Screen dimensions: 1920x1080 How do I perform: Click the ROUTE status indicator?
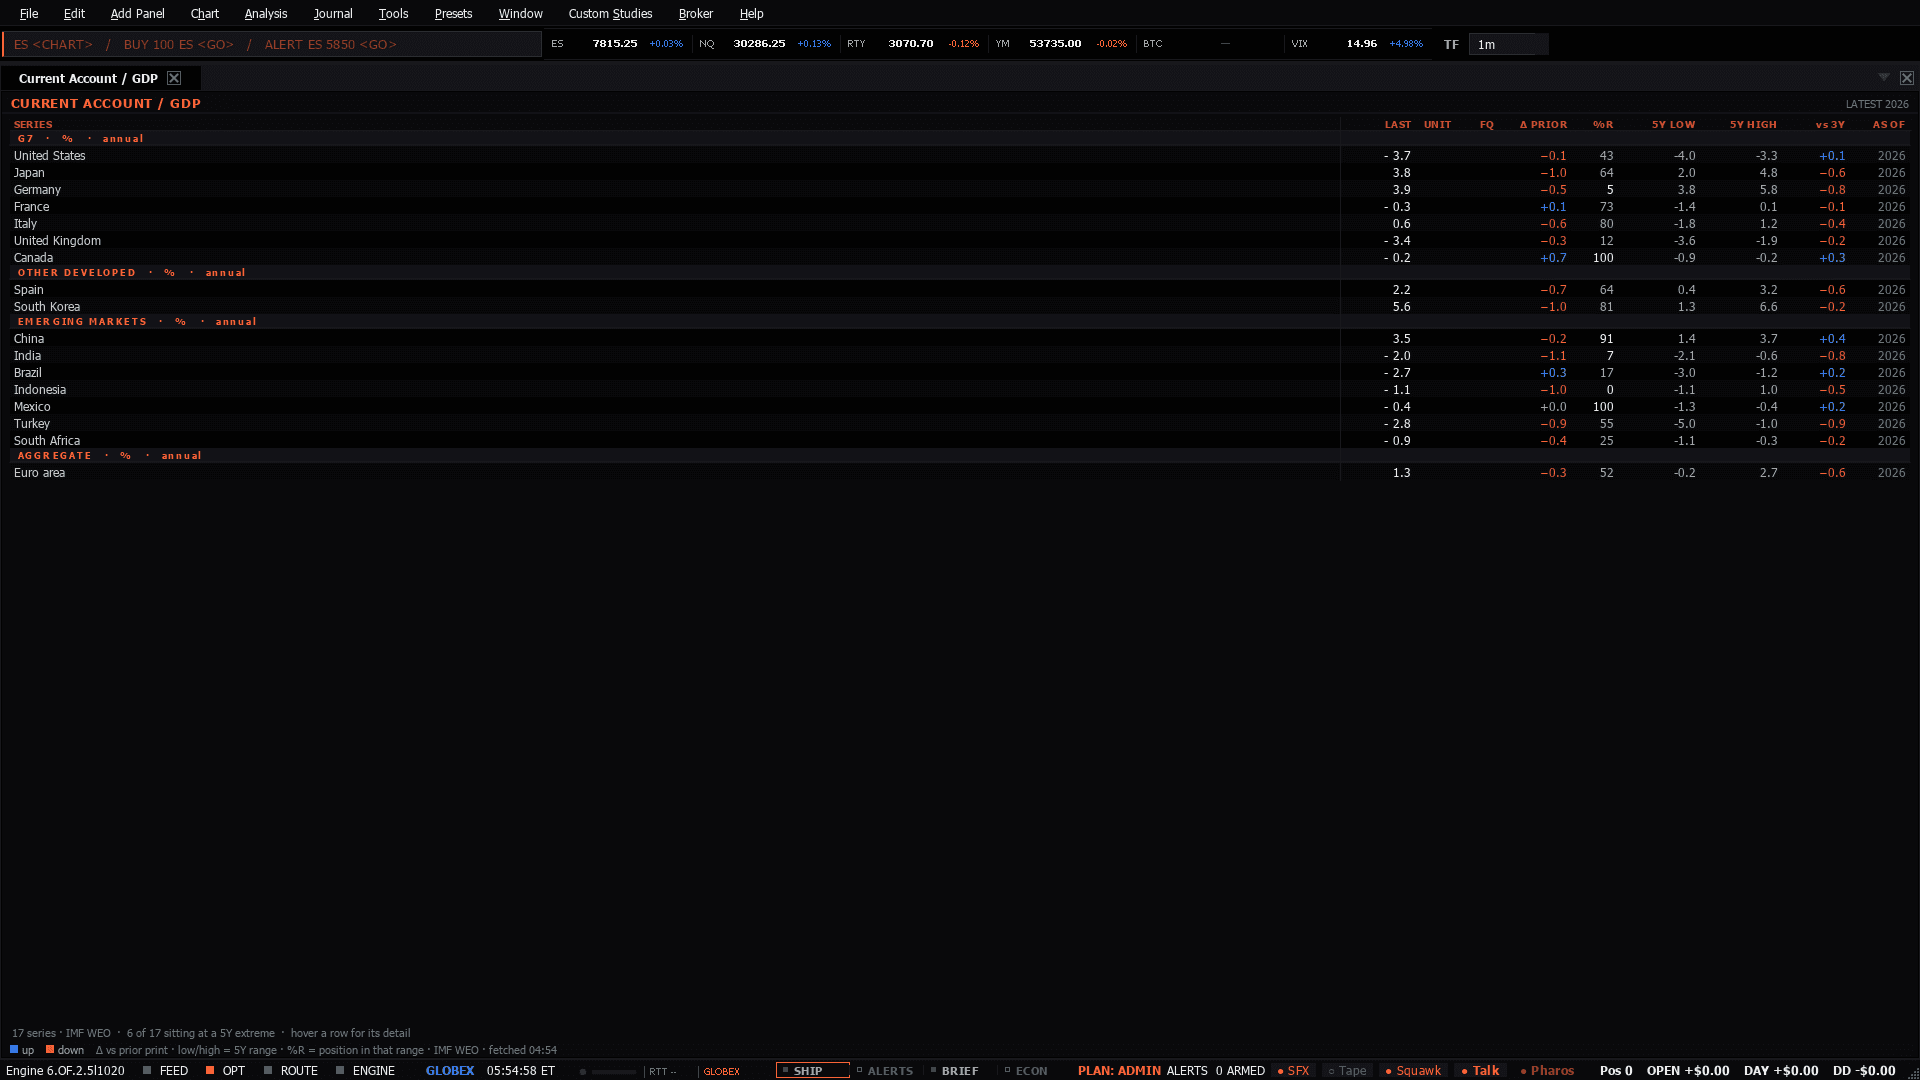(x=291, y=1071)
